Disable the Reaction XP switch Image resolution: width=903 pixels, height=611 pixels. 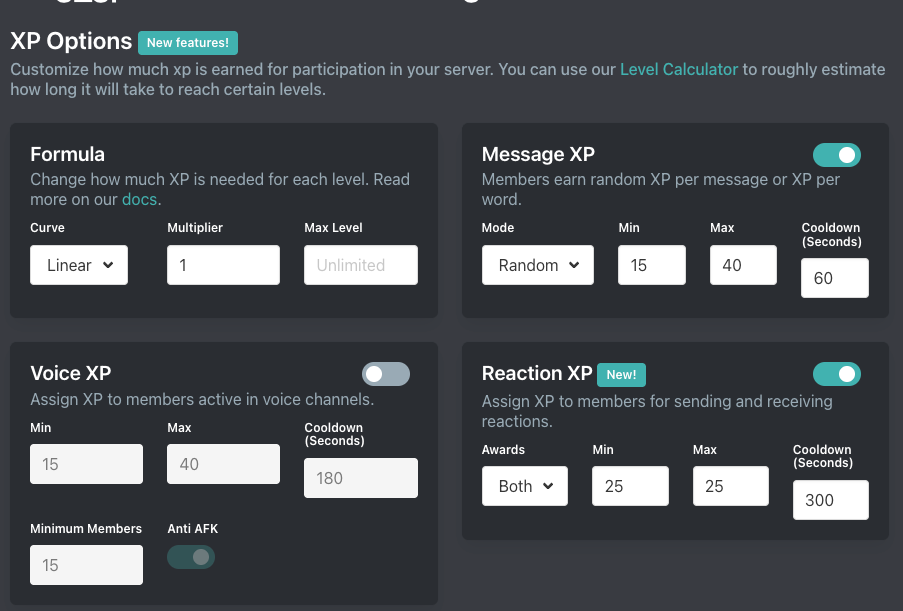pos(836,374)
